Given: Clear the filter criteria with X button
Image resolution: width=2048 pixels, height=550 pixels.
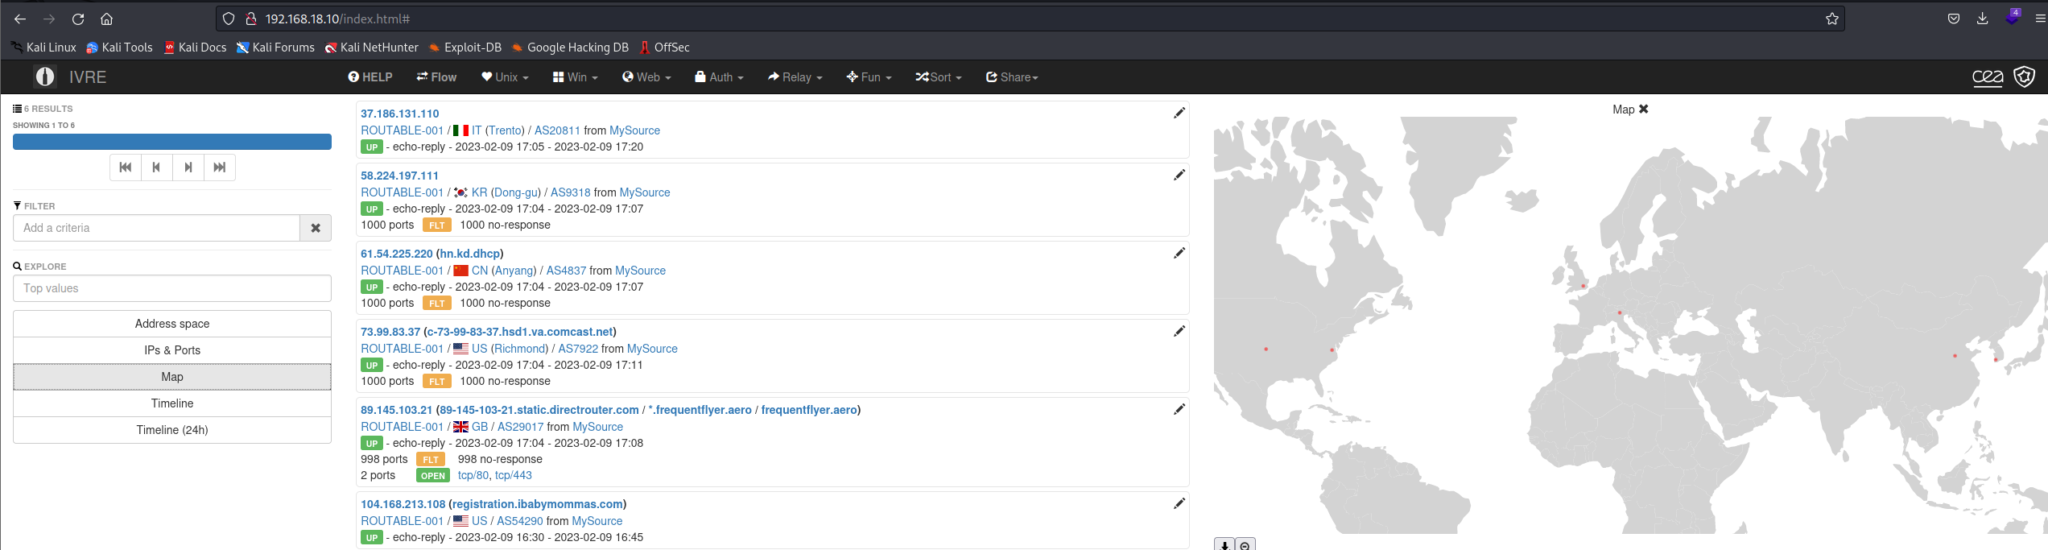Looking at the screenshot, I should coord(315,228).
